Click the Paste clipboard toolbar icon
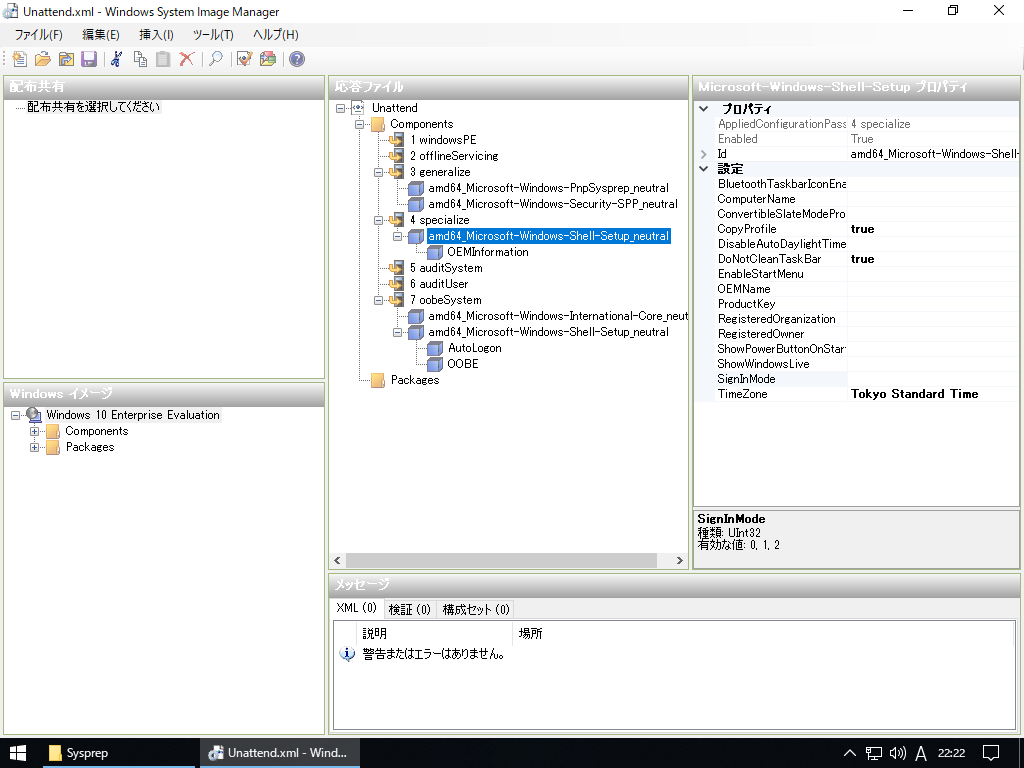Image resolution: width=1024 pixels, height=768 pixels. (x=163, y=59)
